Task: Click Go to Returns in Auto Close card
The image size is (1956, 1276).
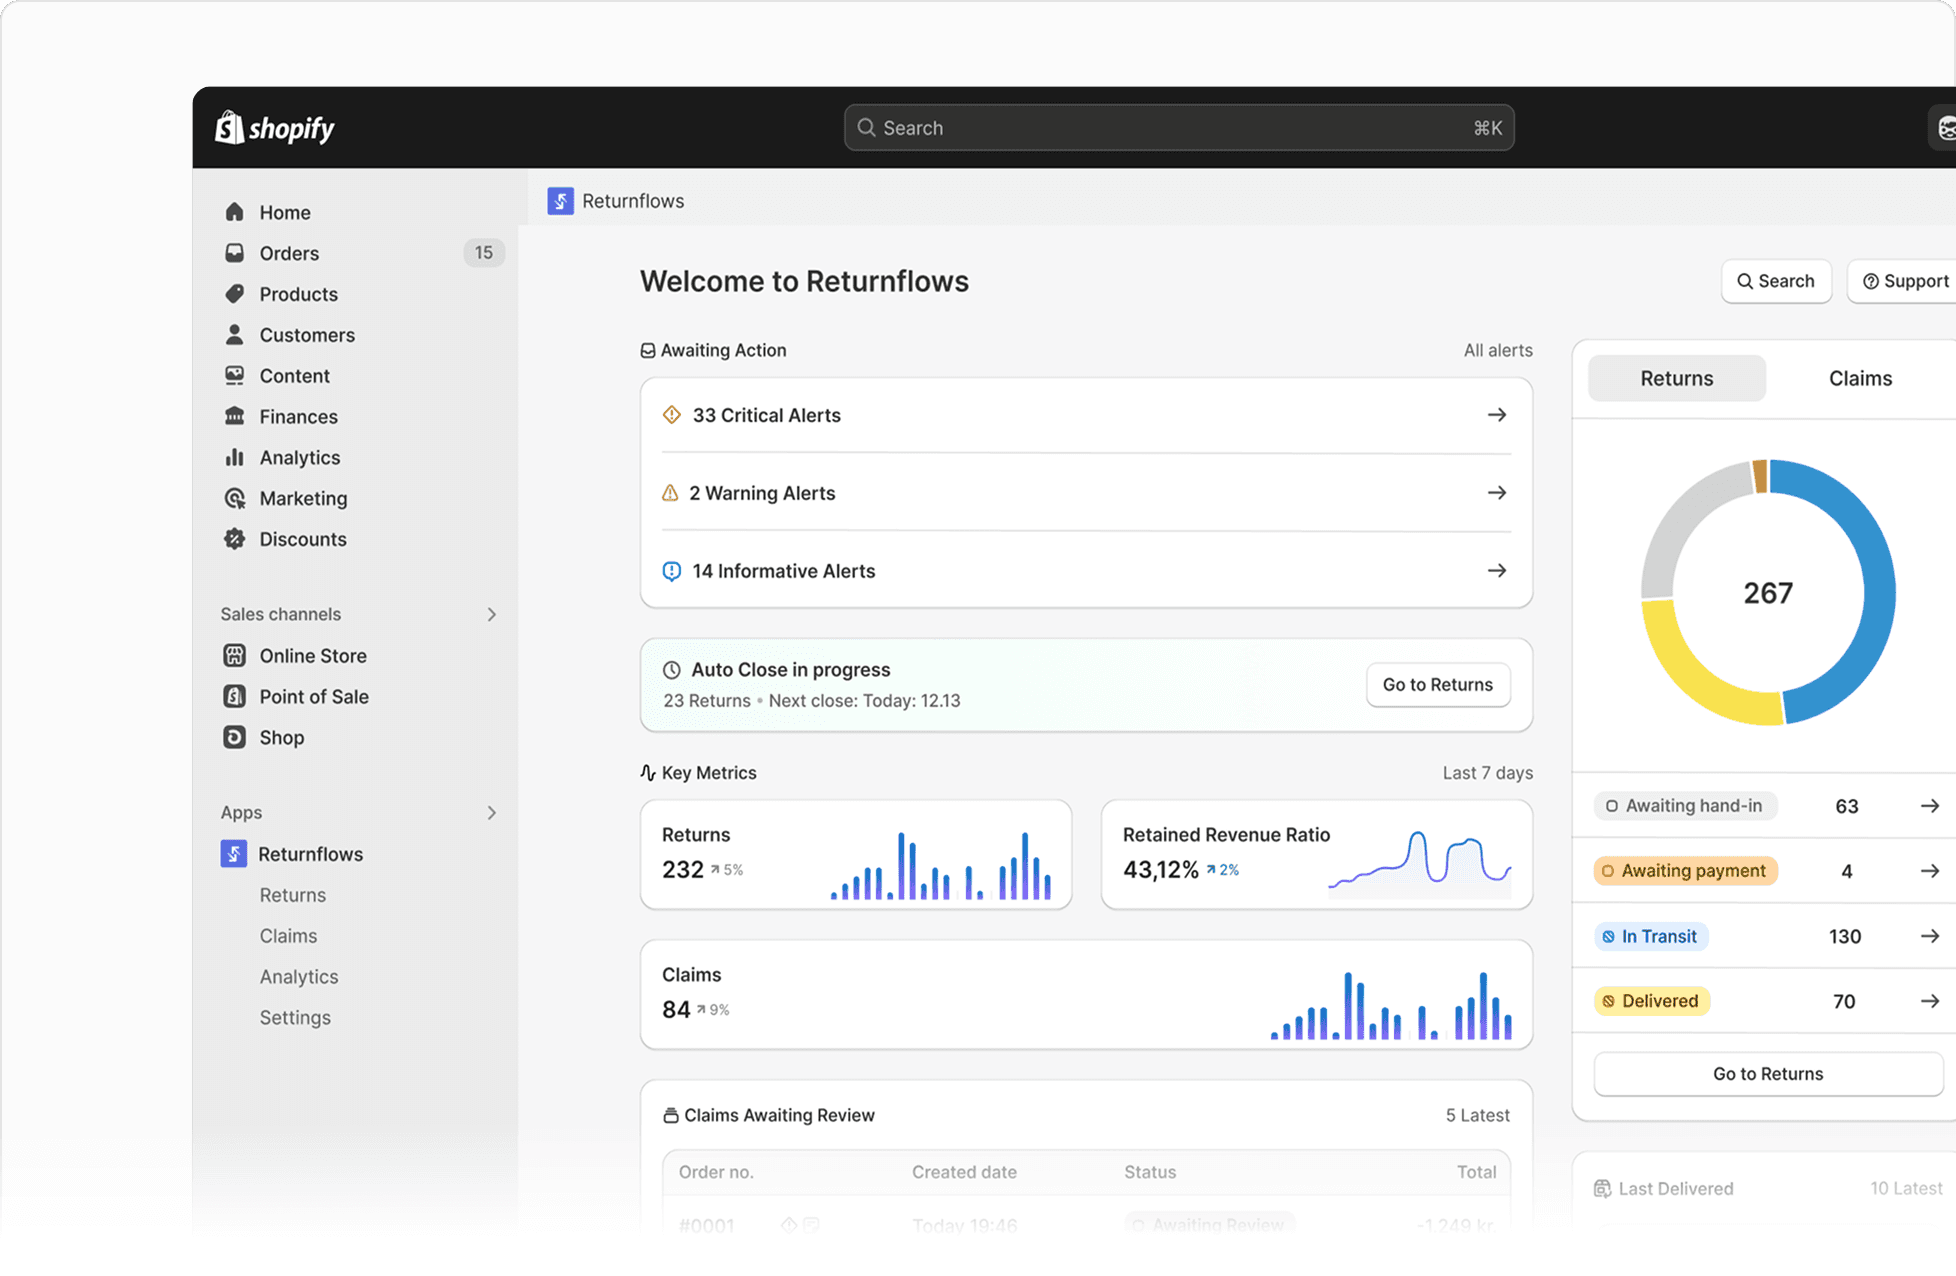Action: click(1438, 685)
